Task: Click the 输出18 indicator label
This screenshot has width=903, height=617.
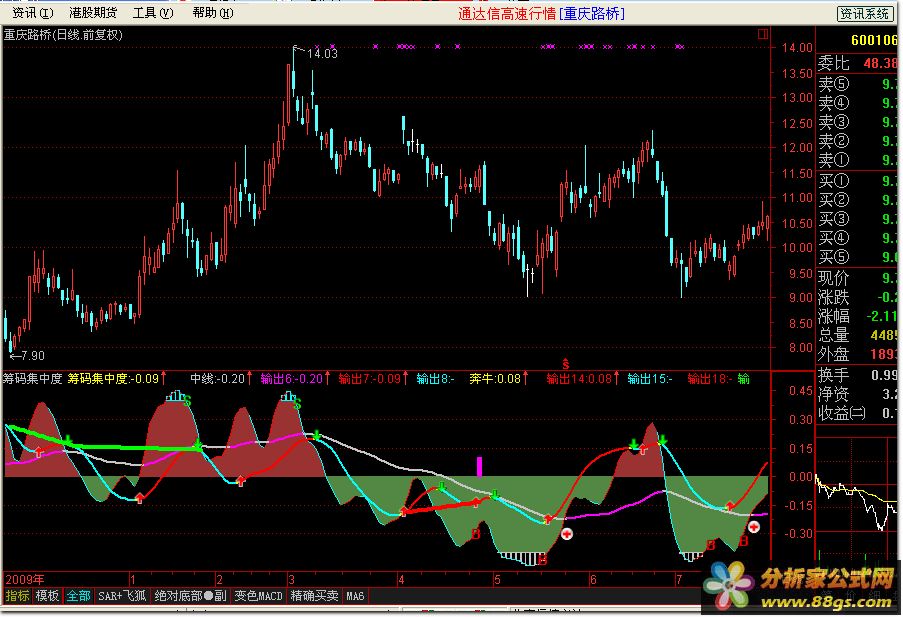Action: (710, 379)
